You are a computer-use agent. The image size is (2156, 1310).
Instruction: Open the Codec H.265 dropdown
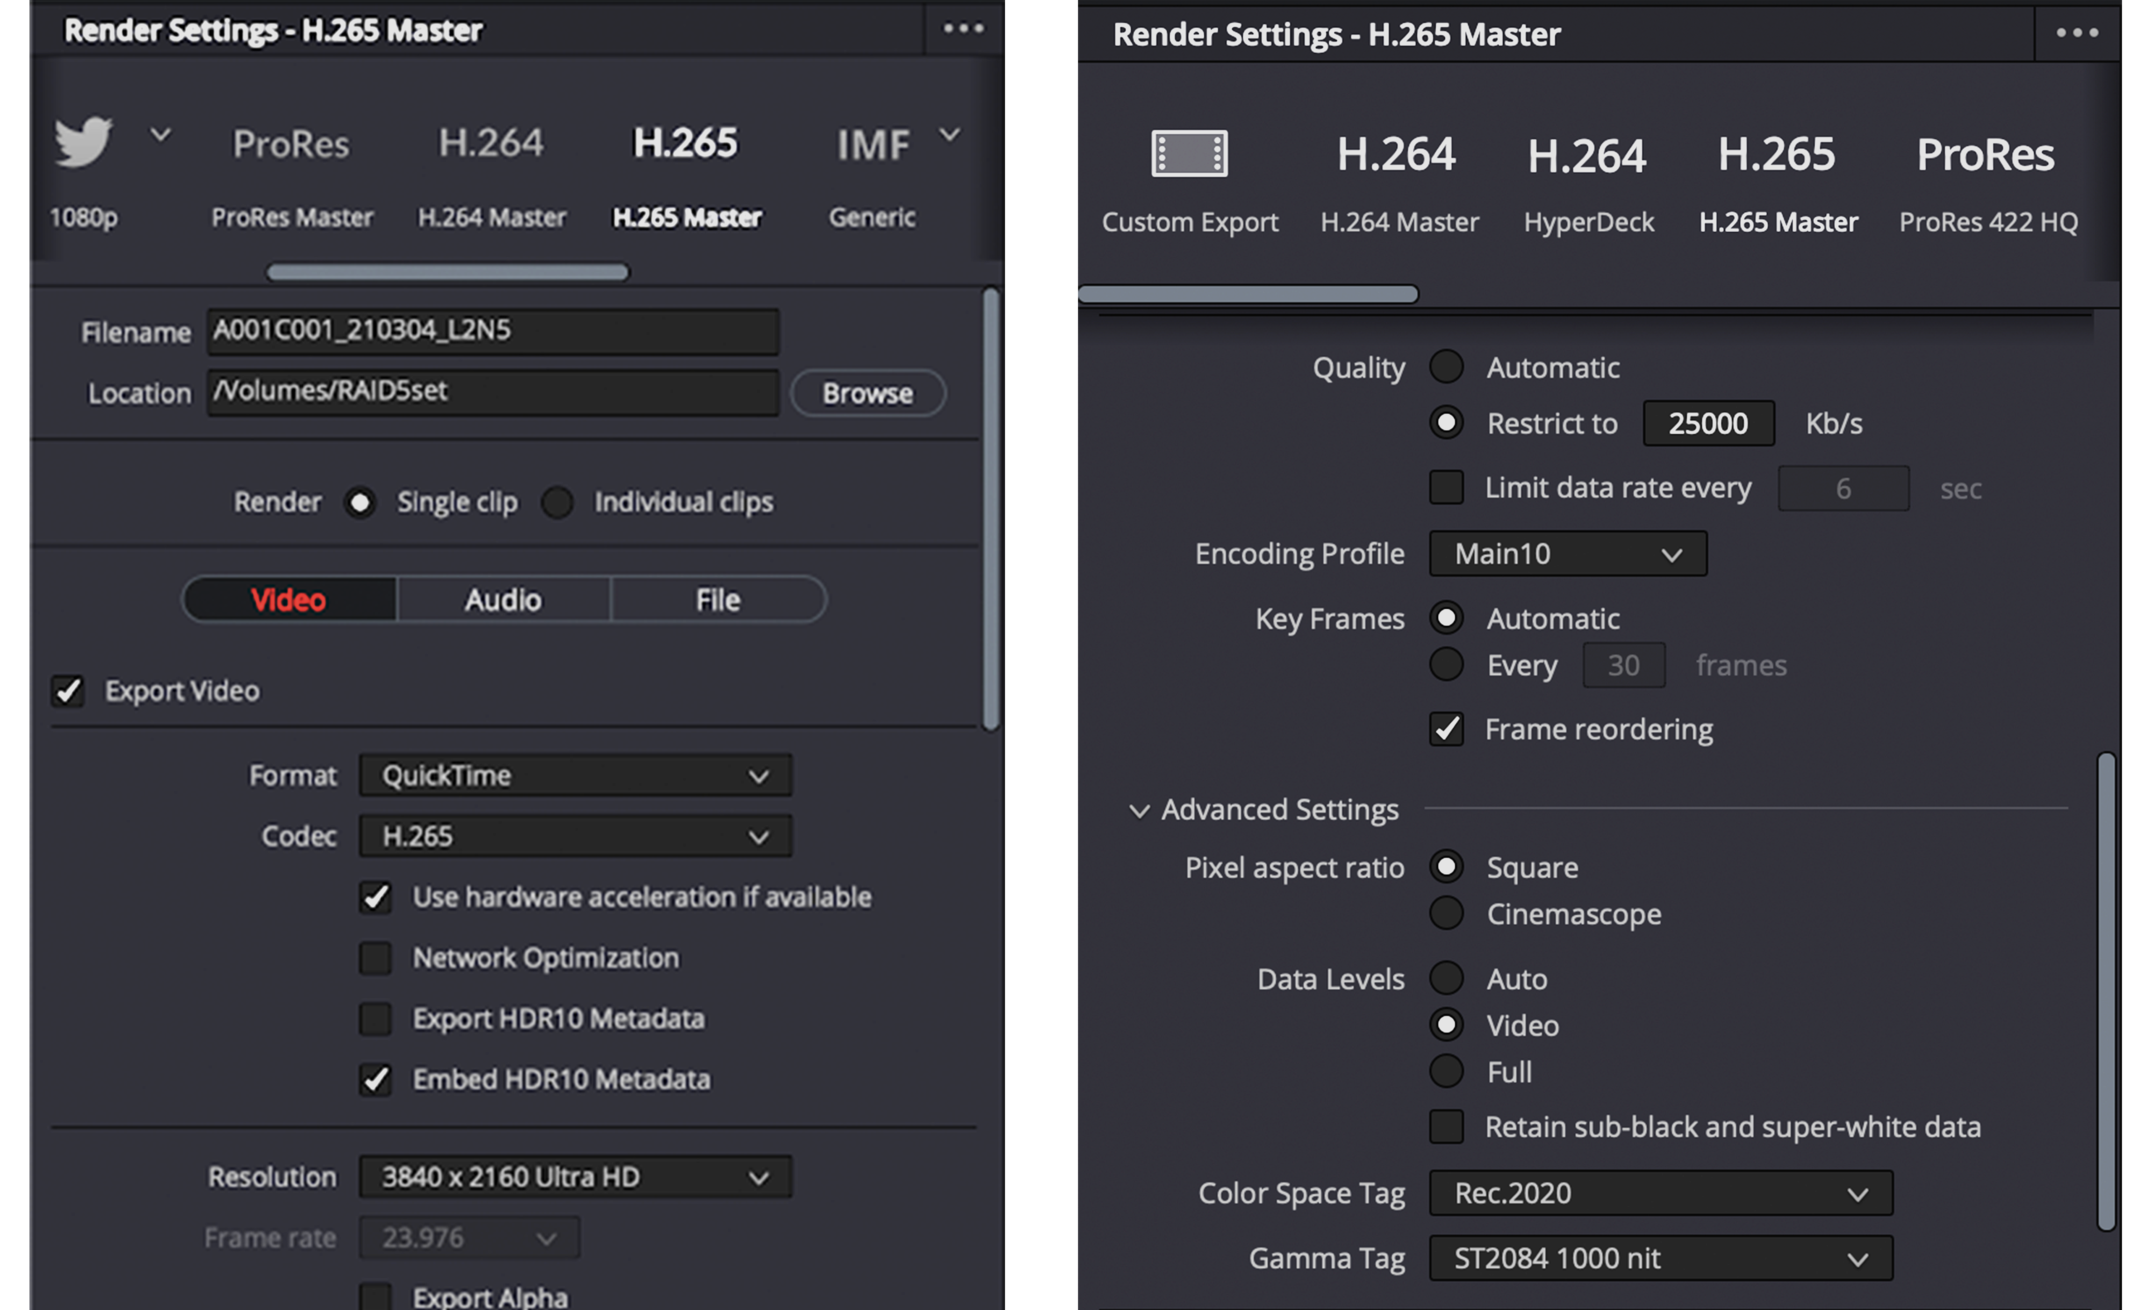(575, 836)
